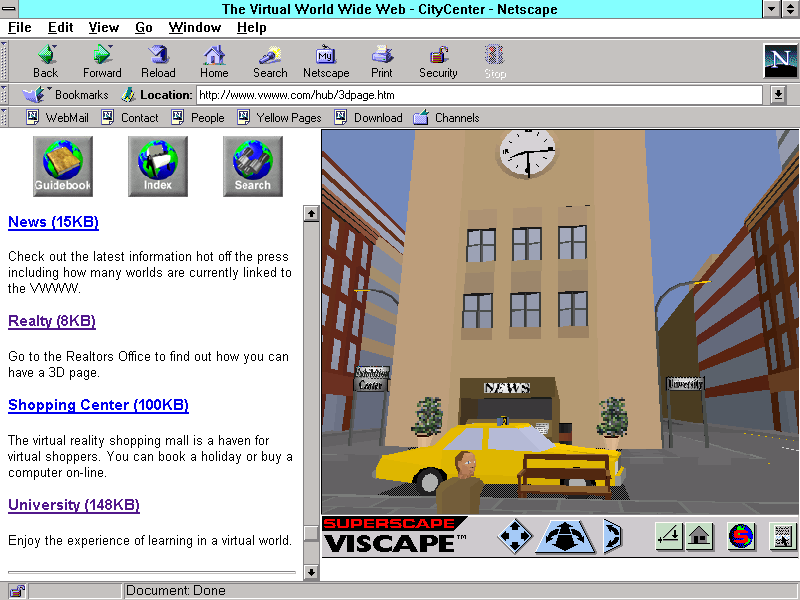This screenshot has width=800, height=600.
Task: Click the Viscape walk movement control
Action: pyautogui.click(x=565, y=536)
